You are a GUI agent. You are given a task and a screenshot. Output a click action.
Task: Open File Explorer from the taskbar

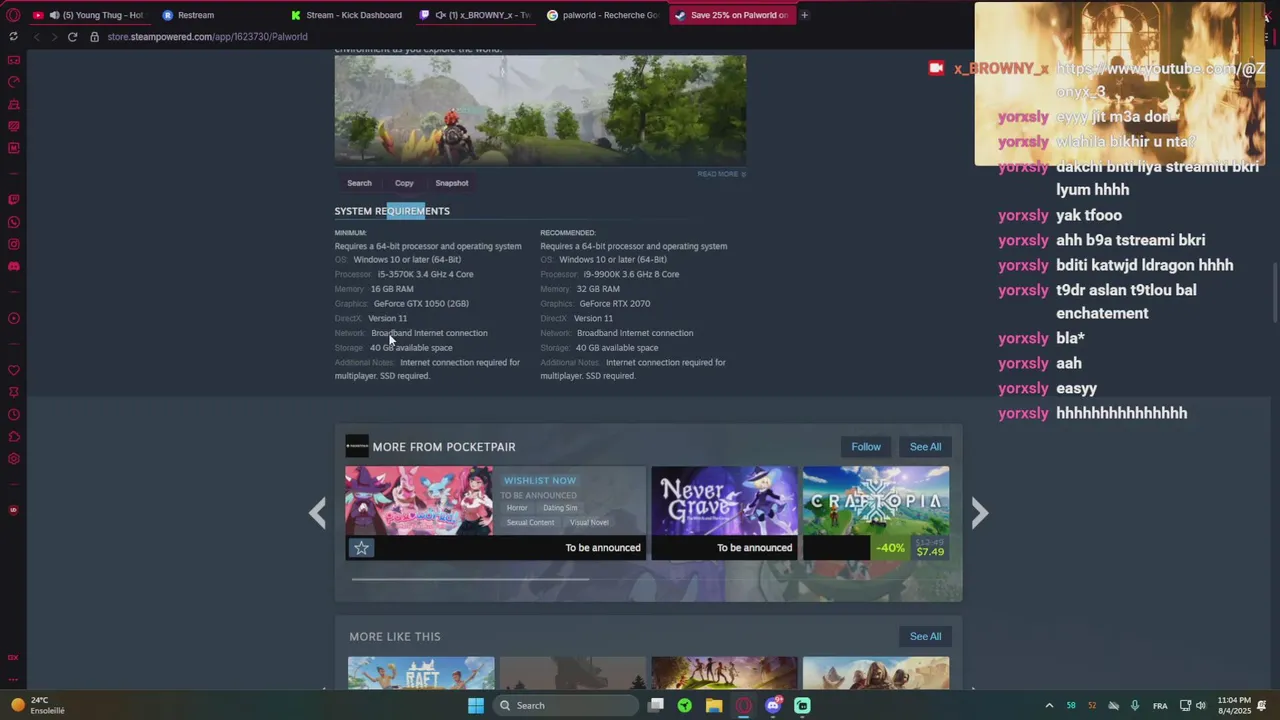click(x=714, y=706)
